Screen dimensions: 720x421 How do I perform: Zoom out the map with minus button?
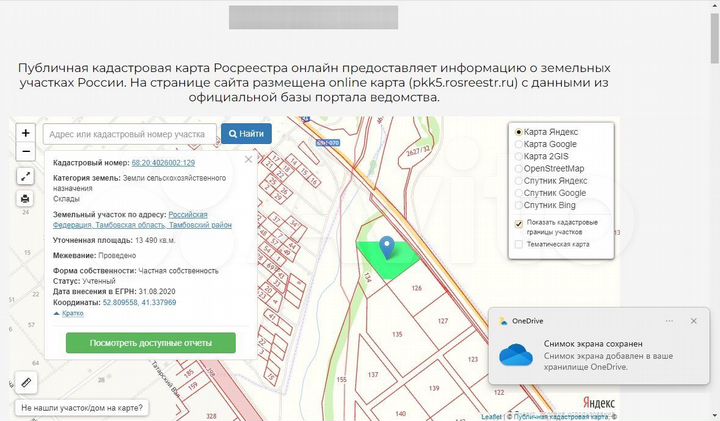click(x=26, y=152)
